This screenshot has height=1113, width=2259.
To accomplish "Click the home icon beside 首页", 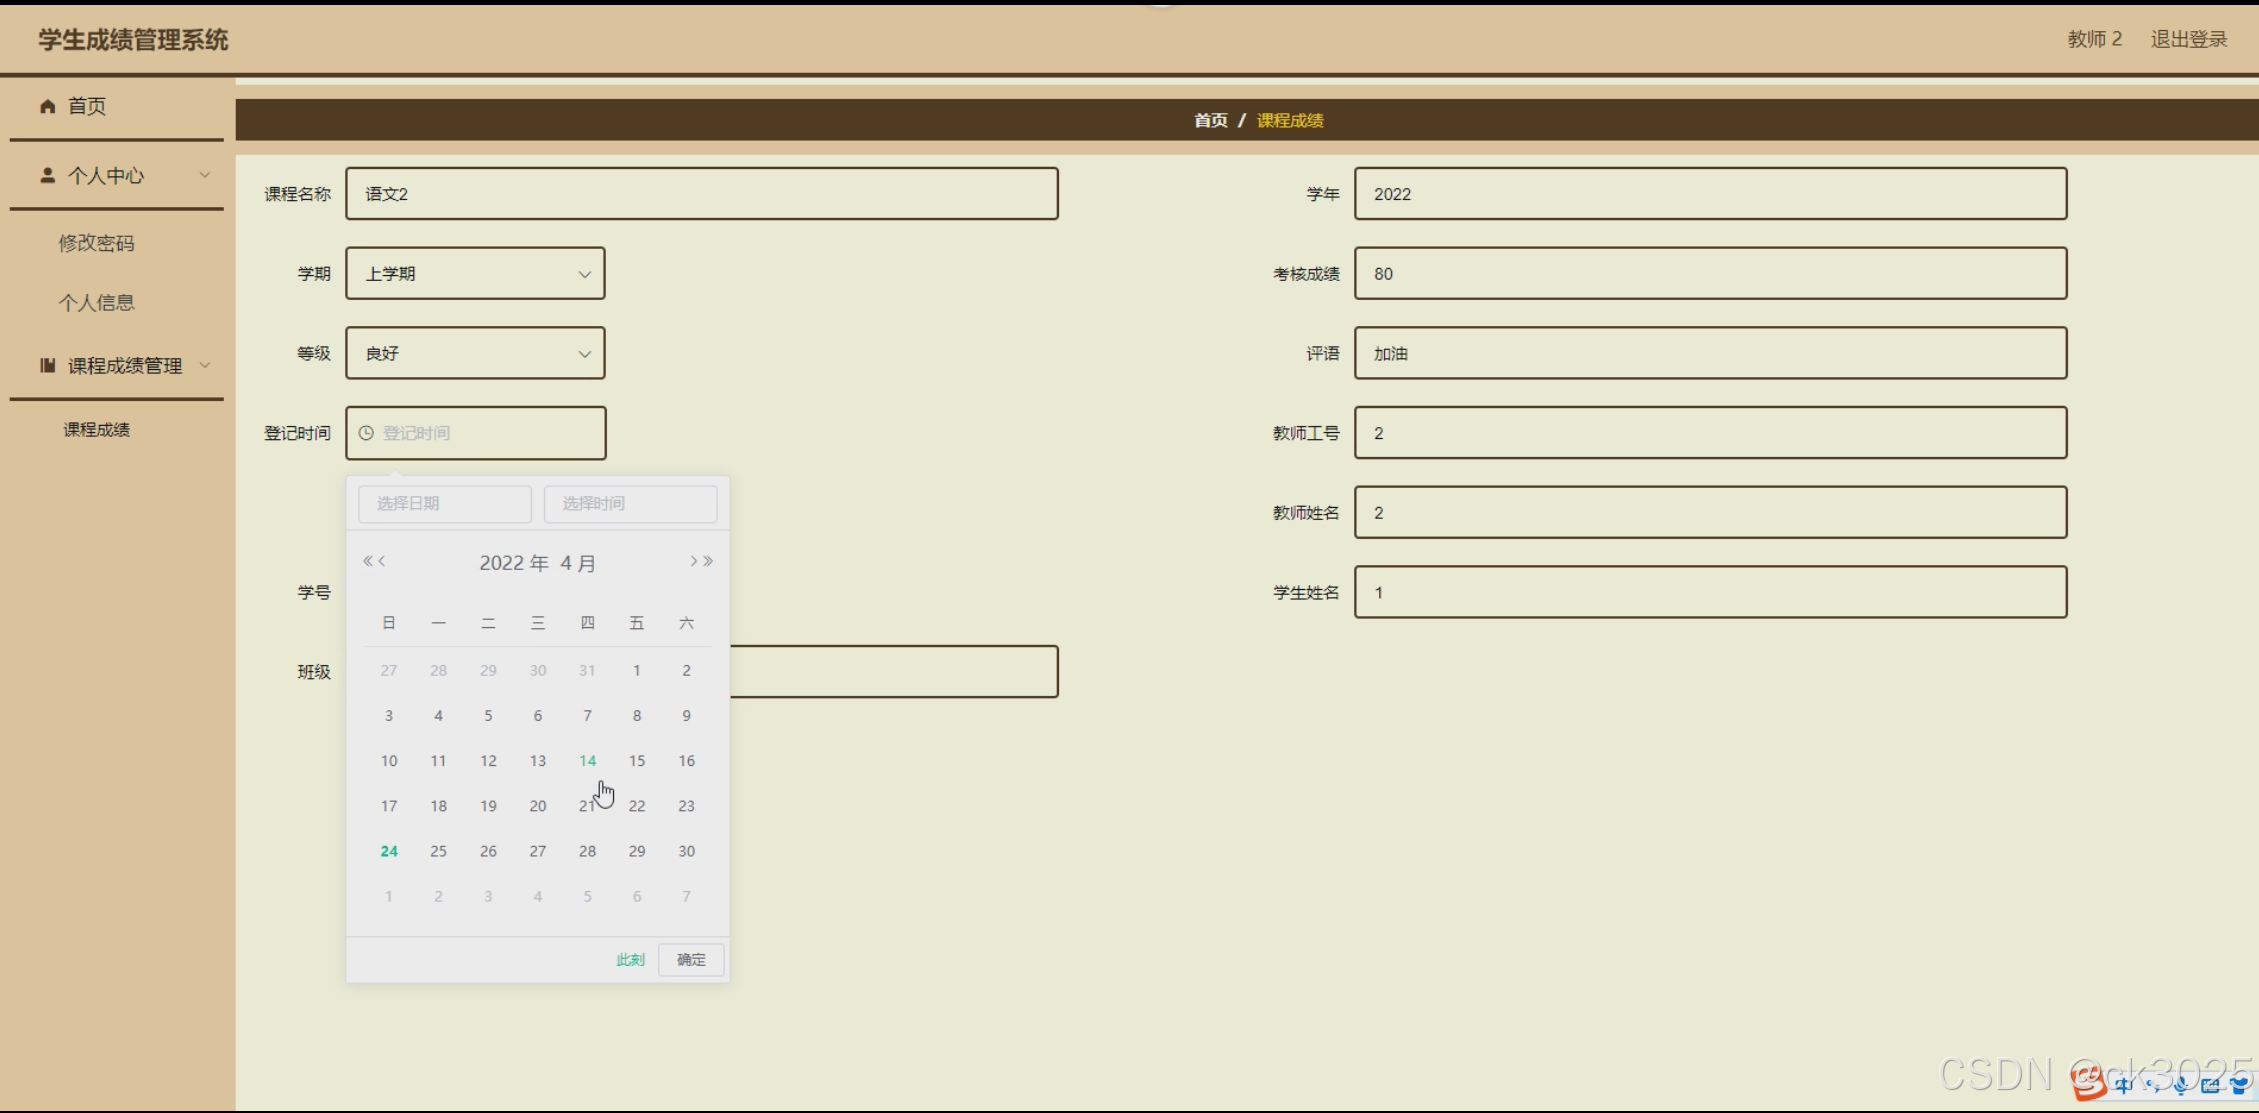I will [x=47, y=106].
